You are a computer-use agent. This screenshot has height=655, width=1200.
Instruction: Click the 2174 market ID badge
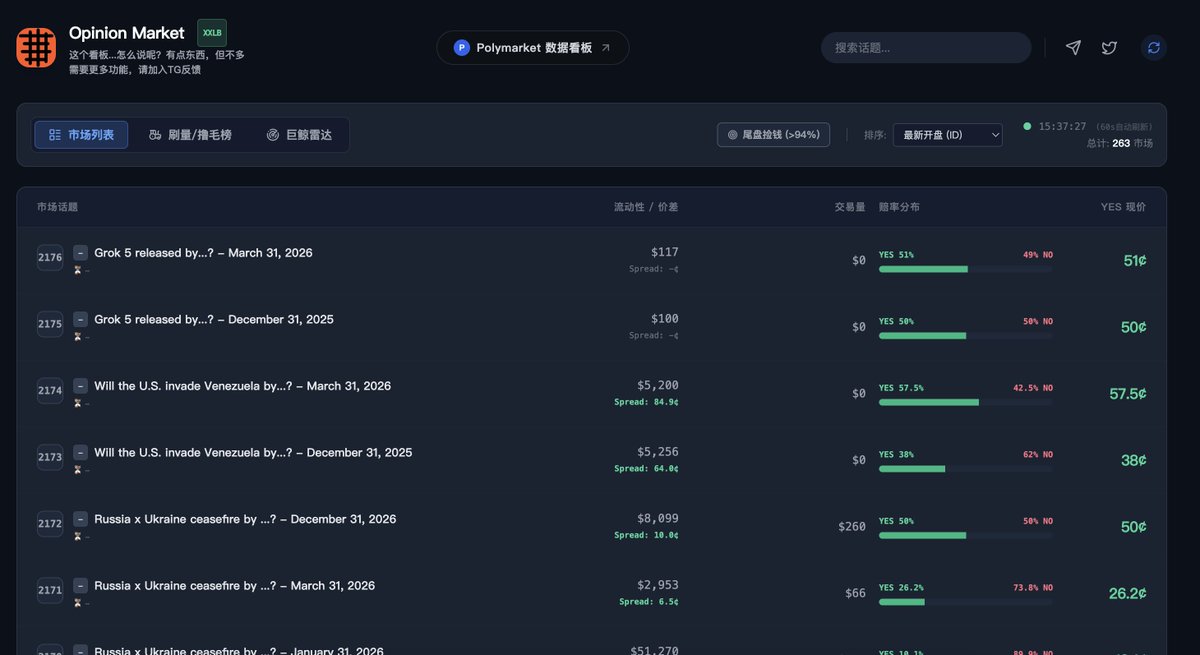point(50,391)
